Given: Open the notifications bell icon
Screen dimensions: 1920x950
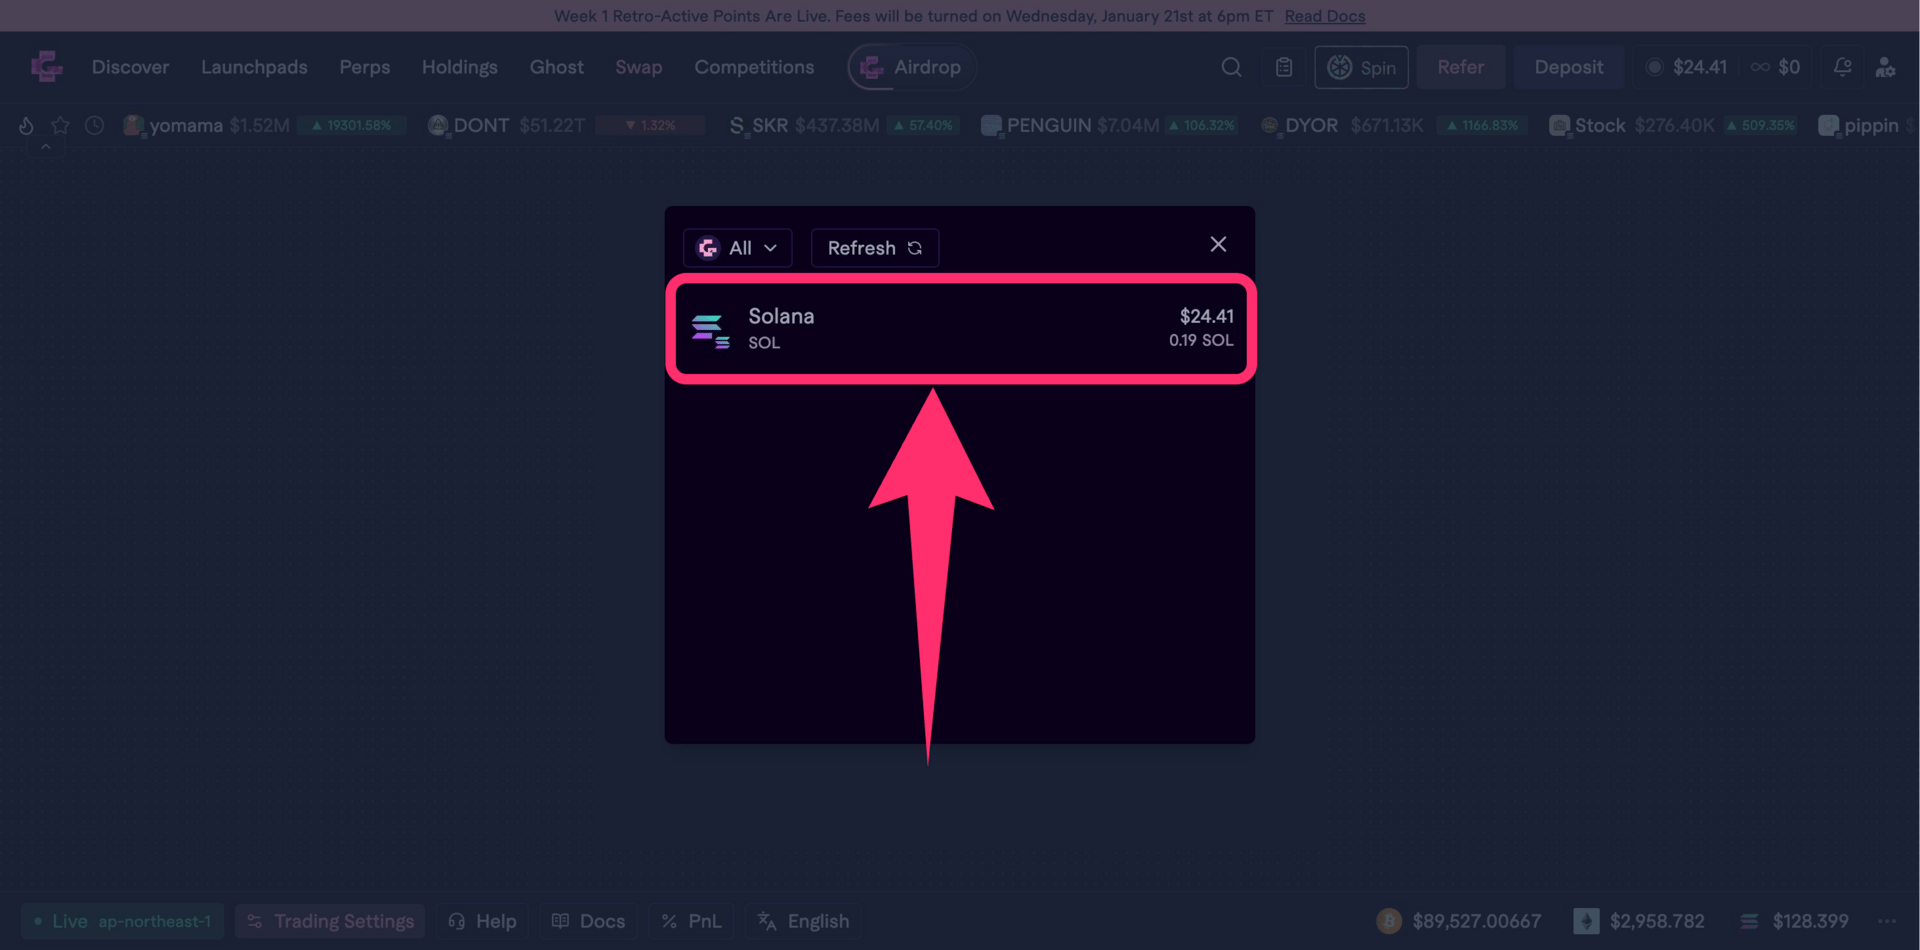Looking at the screenshot, I should pos(1842,67).
